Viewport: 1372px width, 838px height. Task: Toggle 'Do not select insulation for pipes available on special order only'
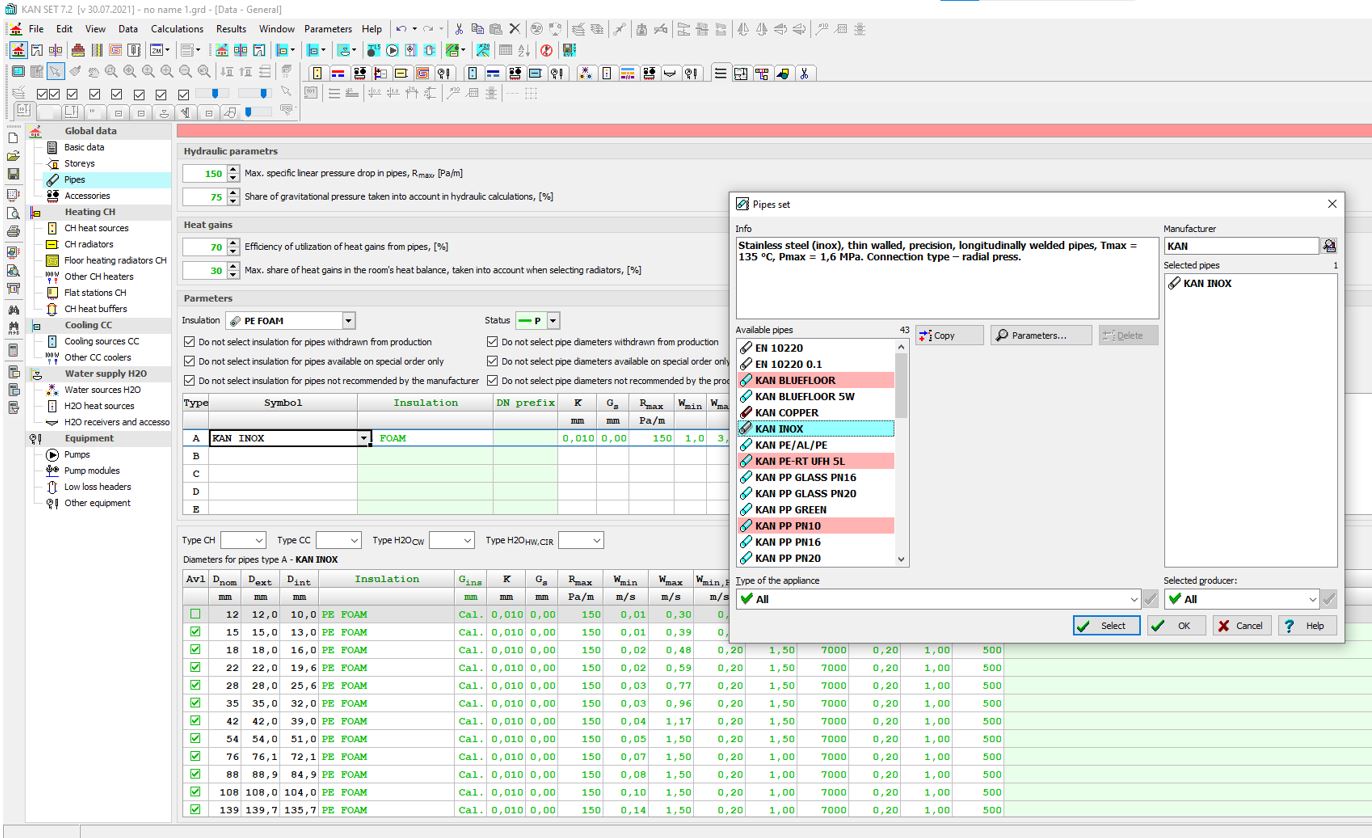190,361
